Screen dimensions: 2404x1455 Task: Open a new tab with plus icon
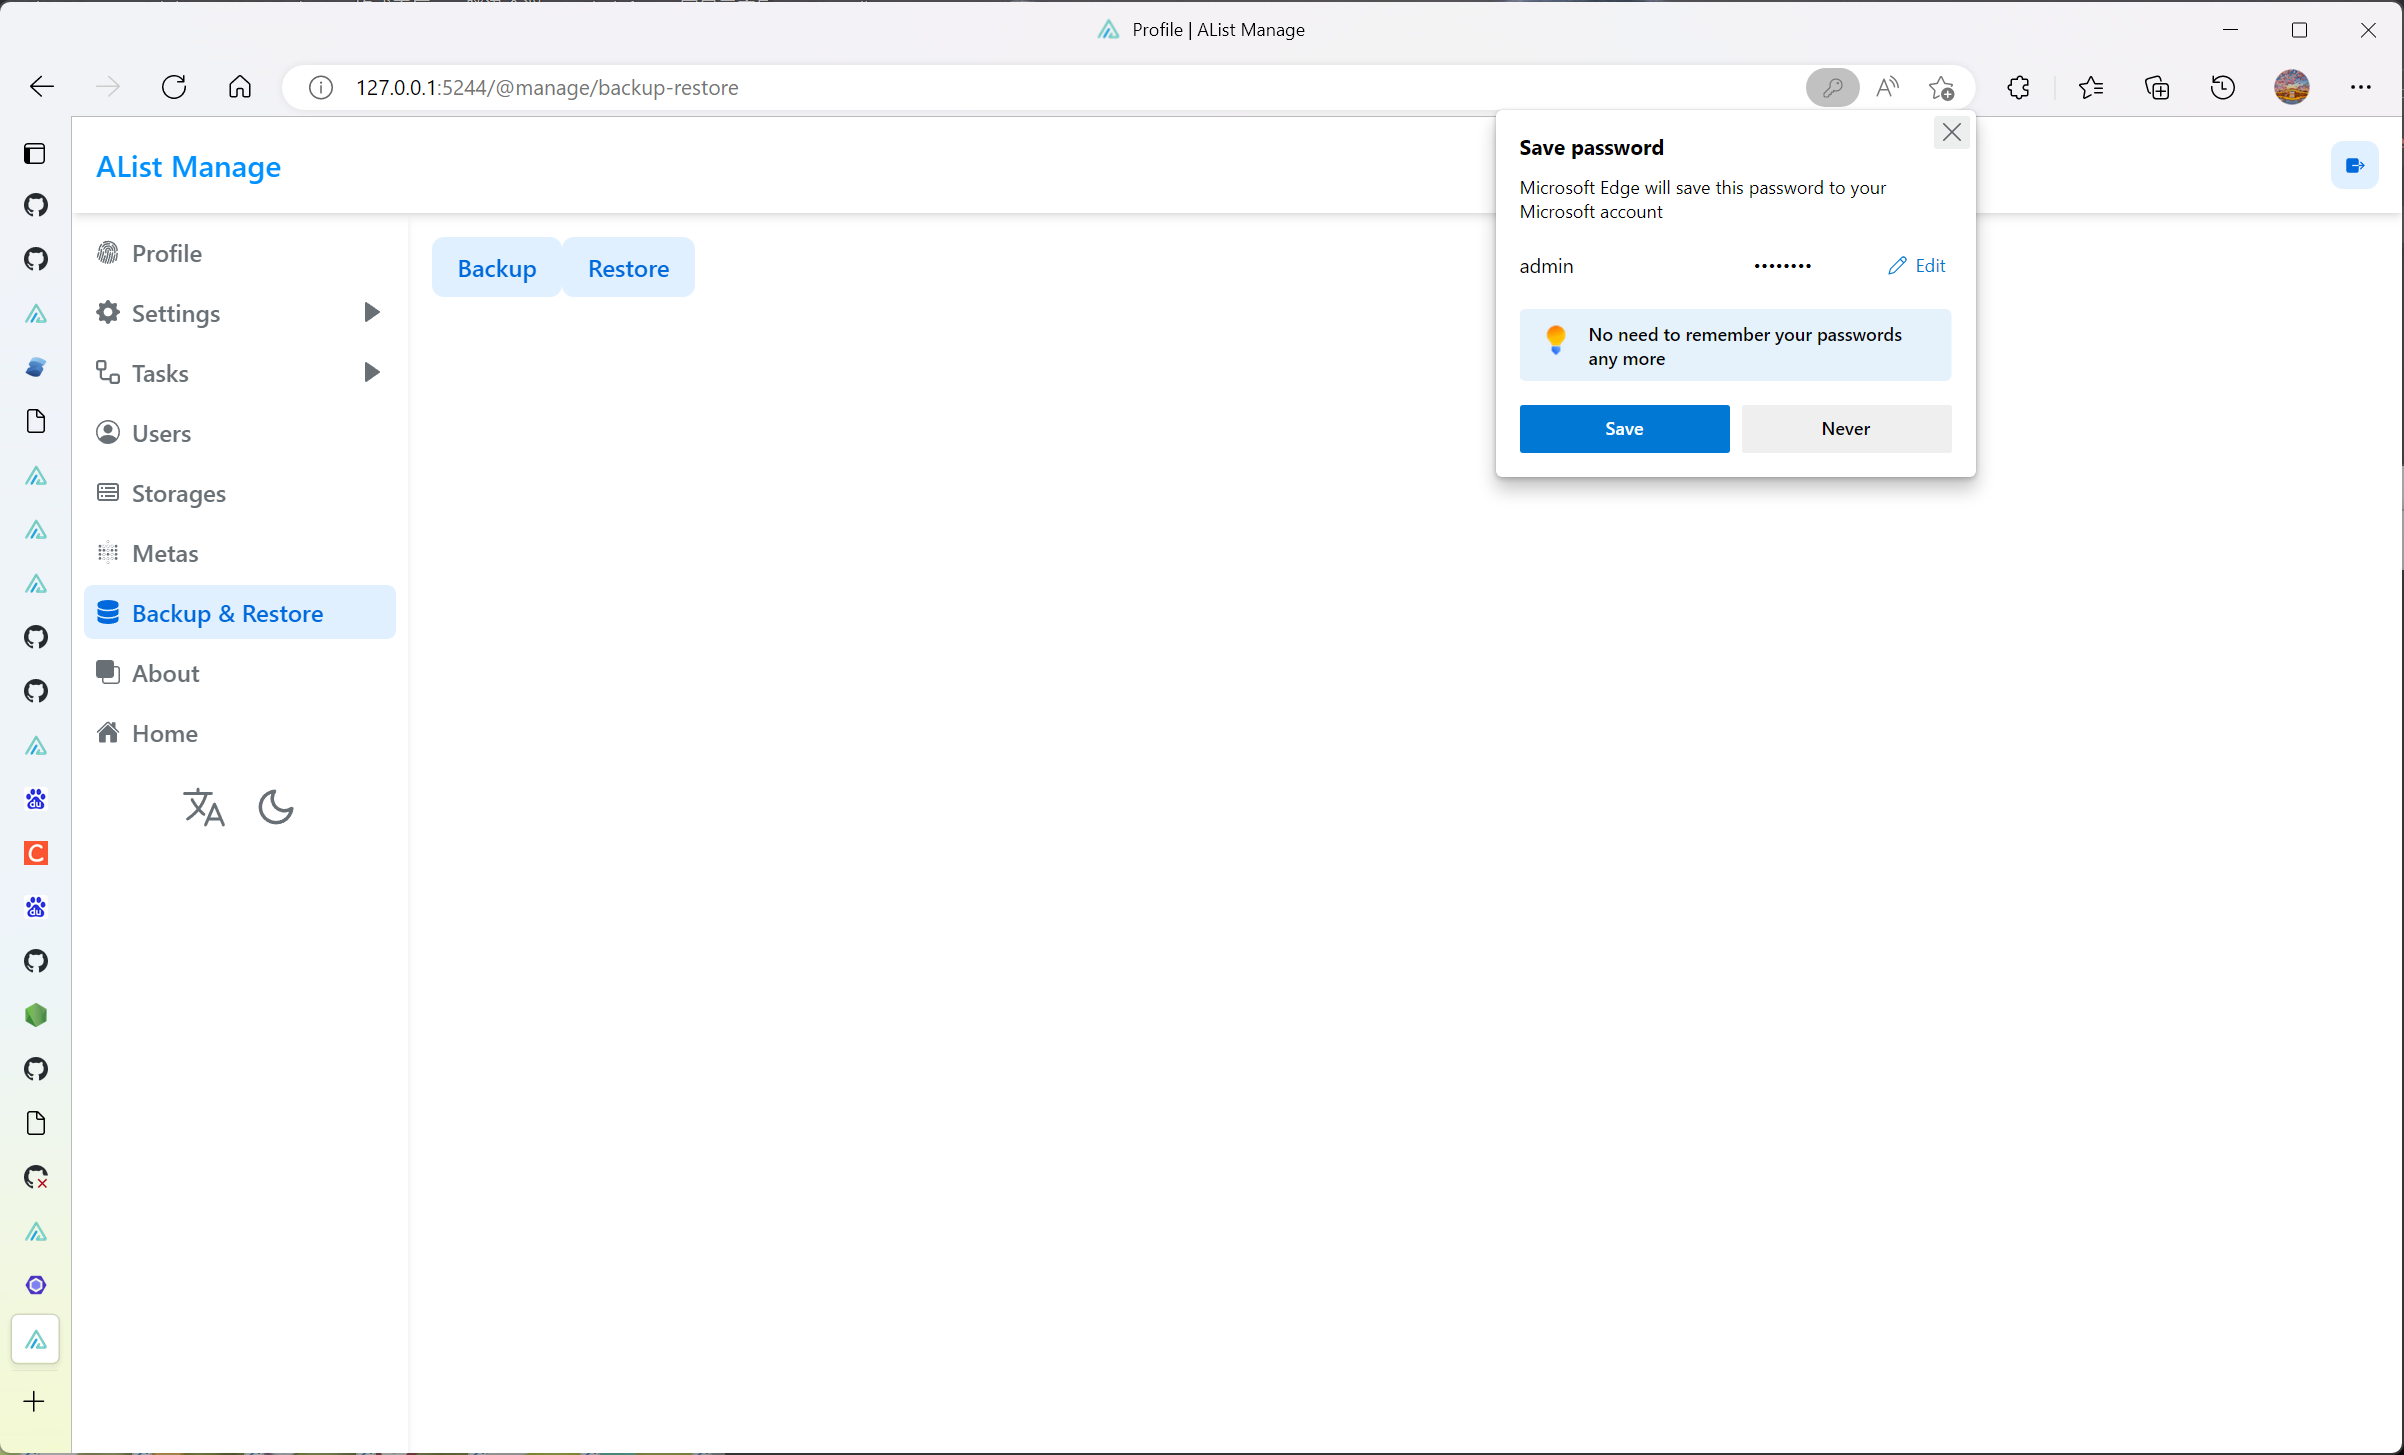point(34,1401)
